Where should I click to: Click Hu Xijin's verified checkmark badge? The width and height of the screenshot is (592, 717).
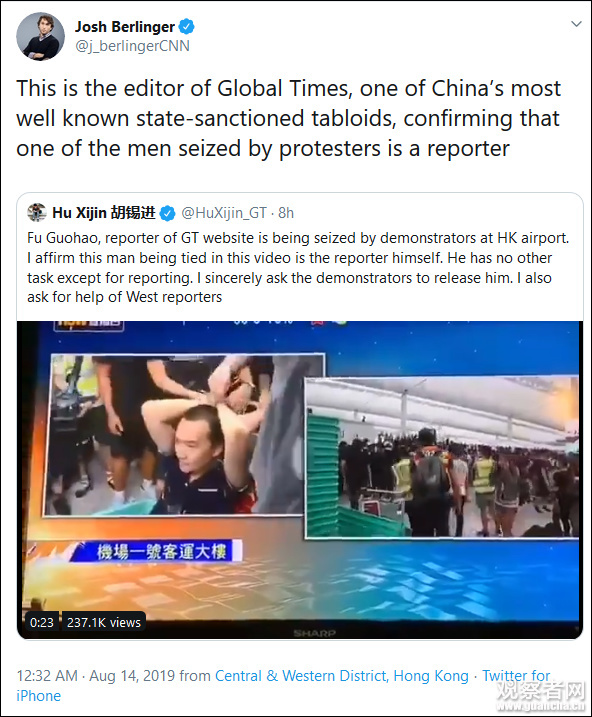168,213
